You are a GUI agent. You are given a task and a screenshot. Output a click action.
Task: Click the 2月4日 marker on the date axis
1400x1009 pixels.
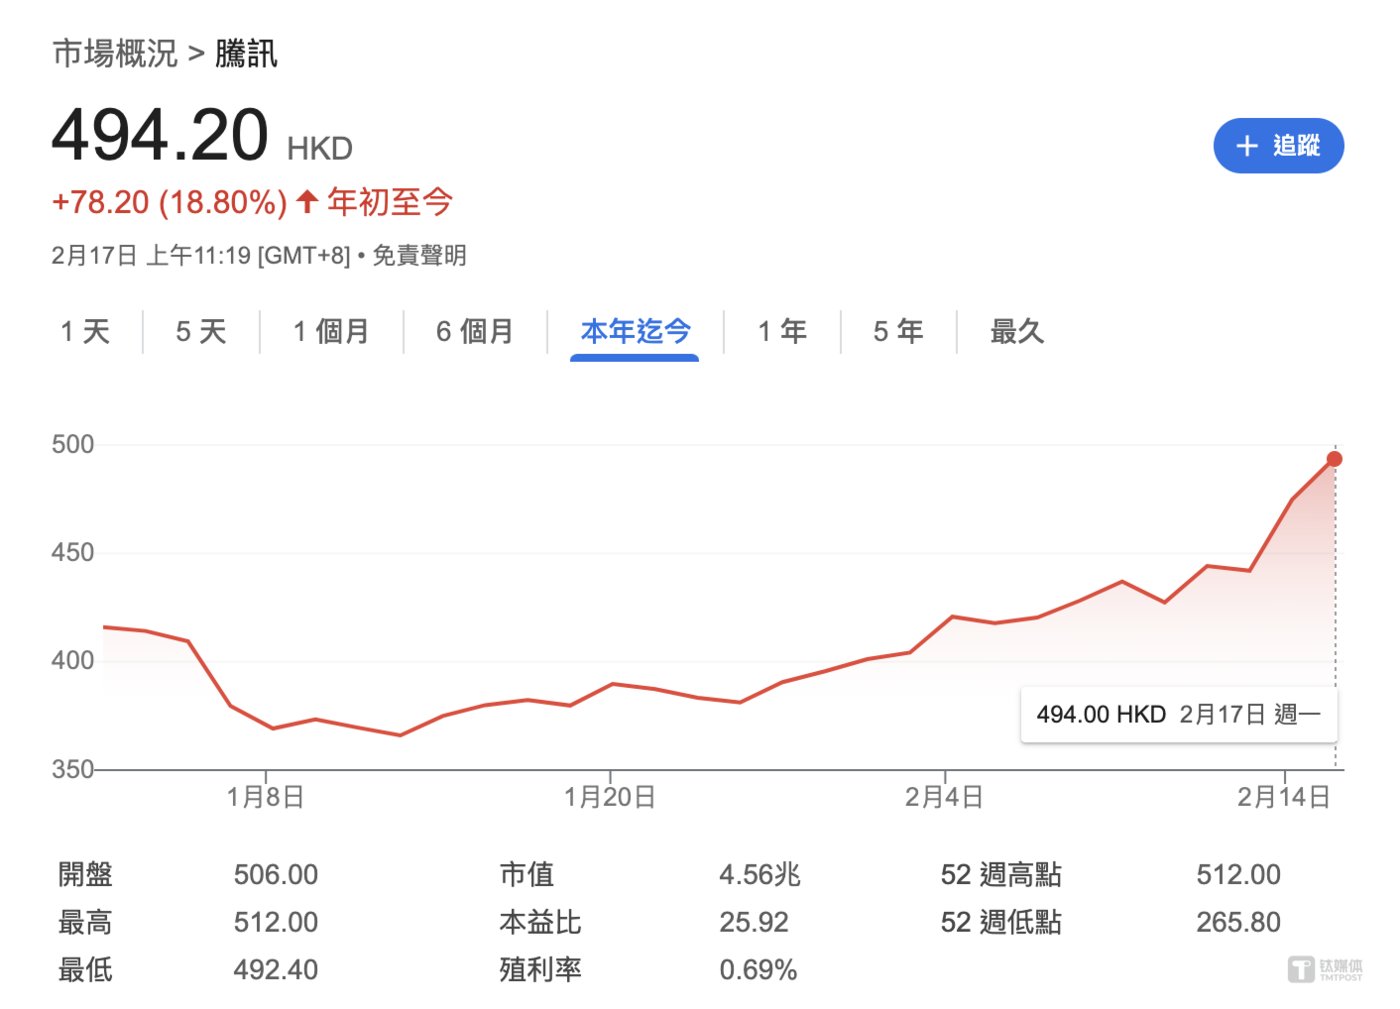coord(944,797)
